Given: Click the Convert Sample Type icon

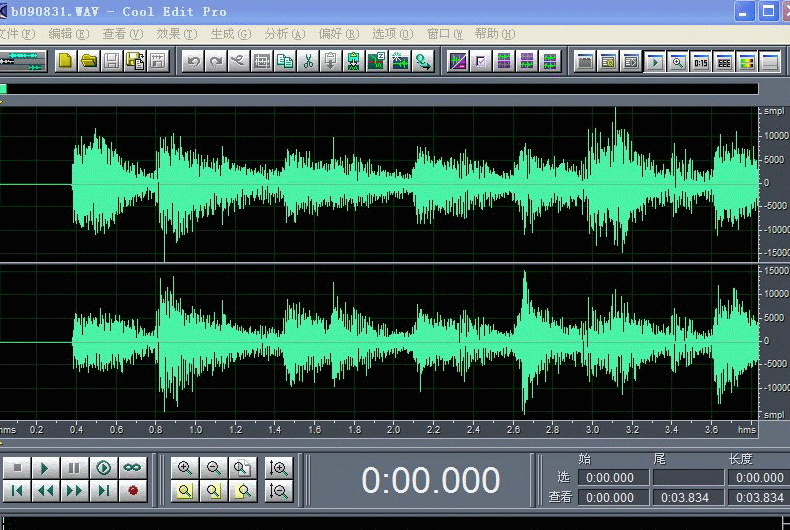Looking at the screenshot, I should click(423, 61).
